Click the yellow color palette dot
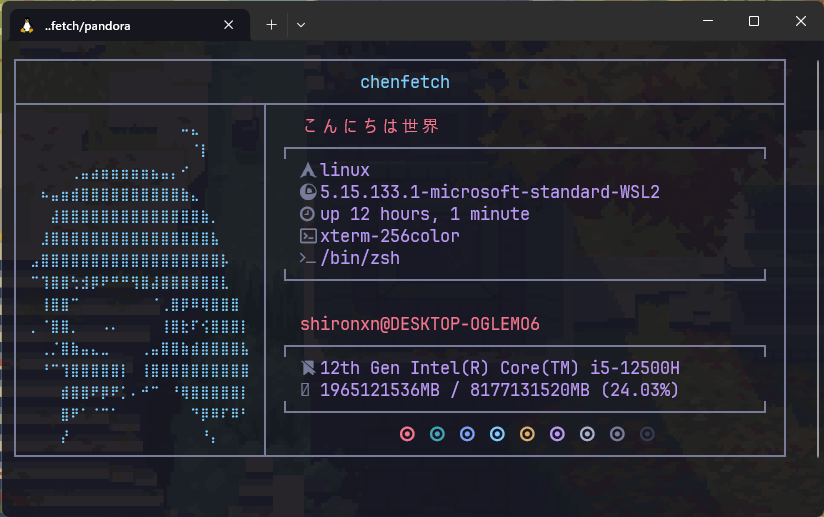Viewport: 824px width, 517px height. [x=527, y=434]
